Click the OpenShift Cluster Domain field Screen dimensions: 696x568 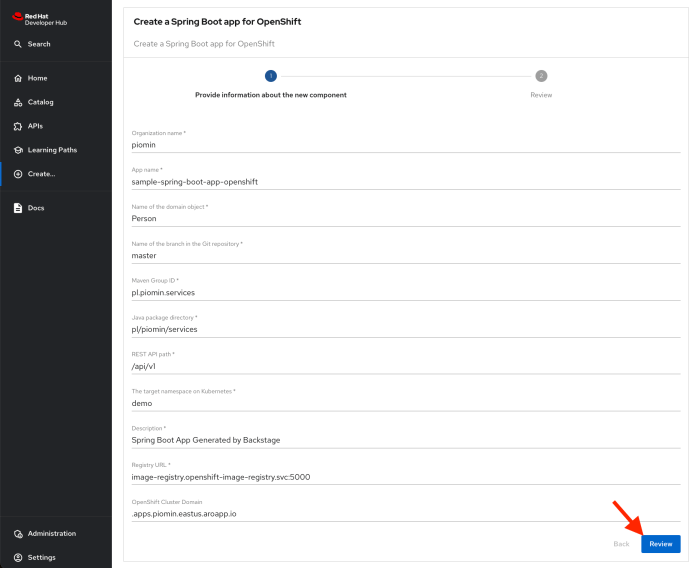click(x=392, y=514)
